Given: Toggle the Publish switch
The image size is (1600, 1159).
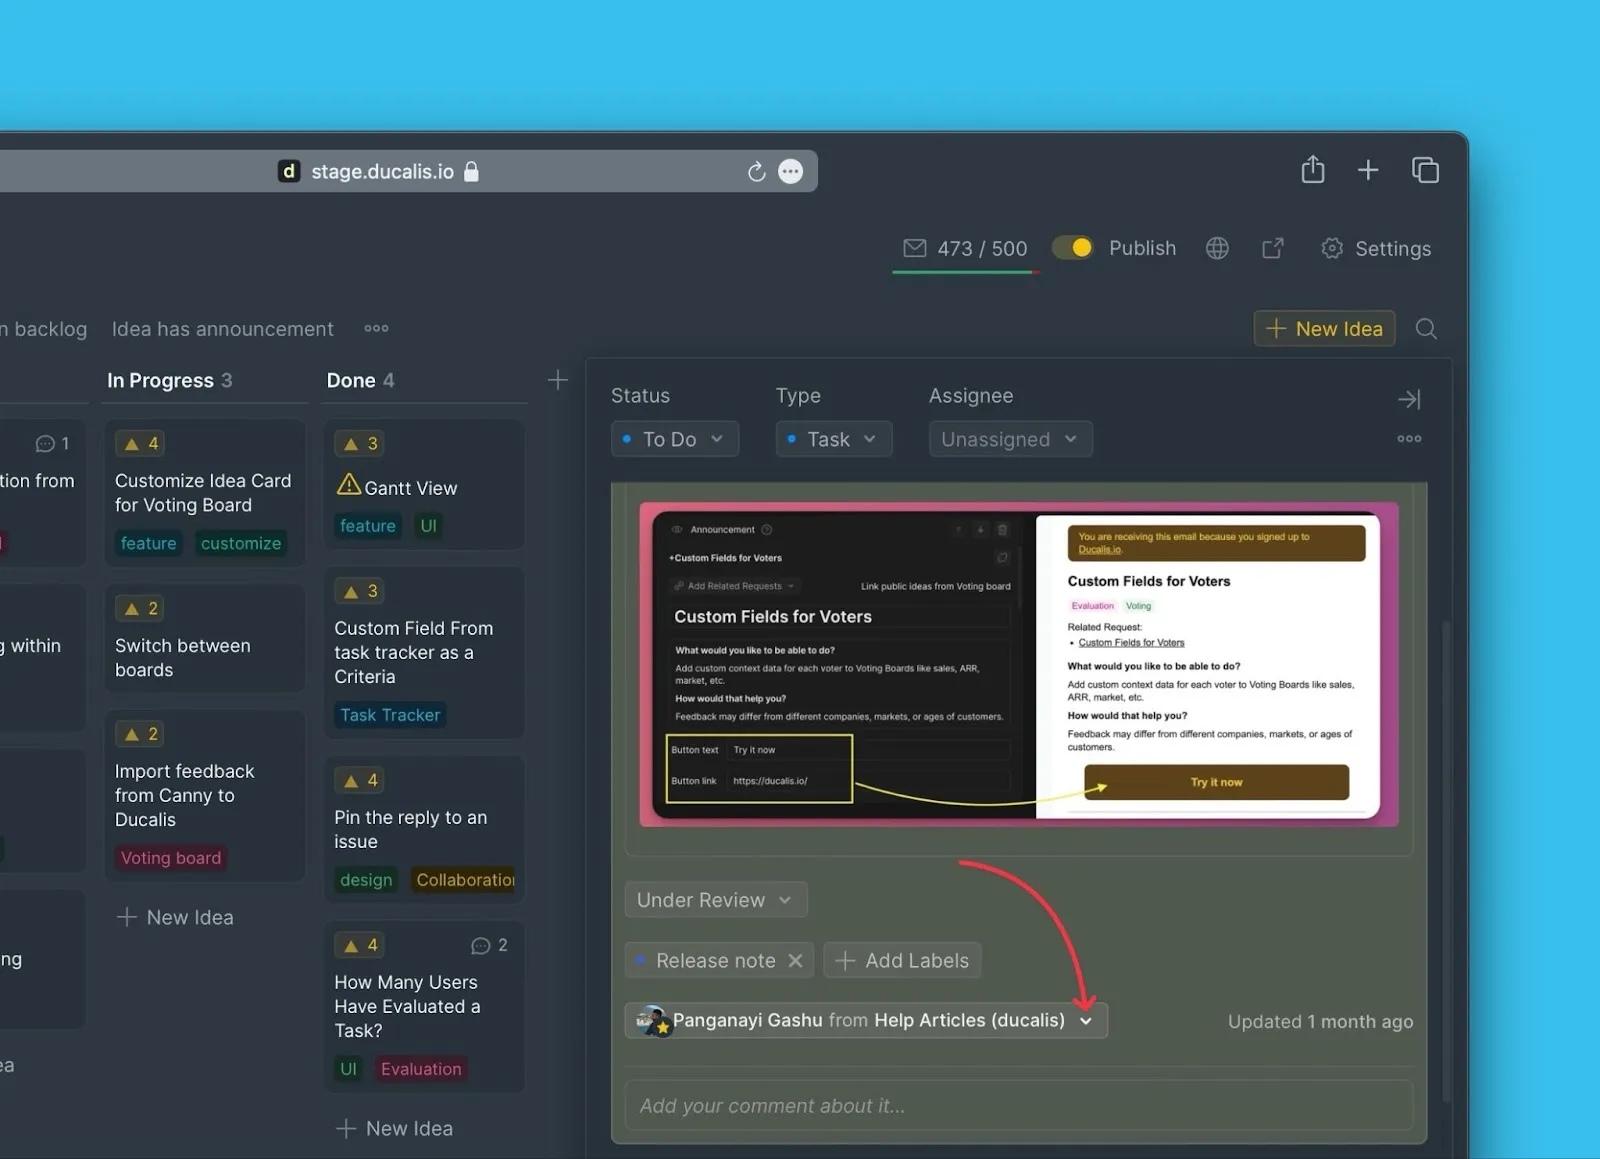Looking at the screenshot, I should click(1073, 248).
